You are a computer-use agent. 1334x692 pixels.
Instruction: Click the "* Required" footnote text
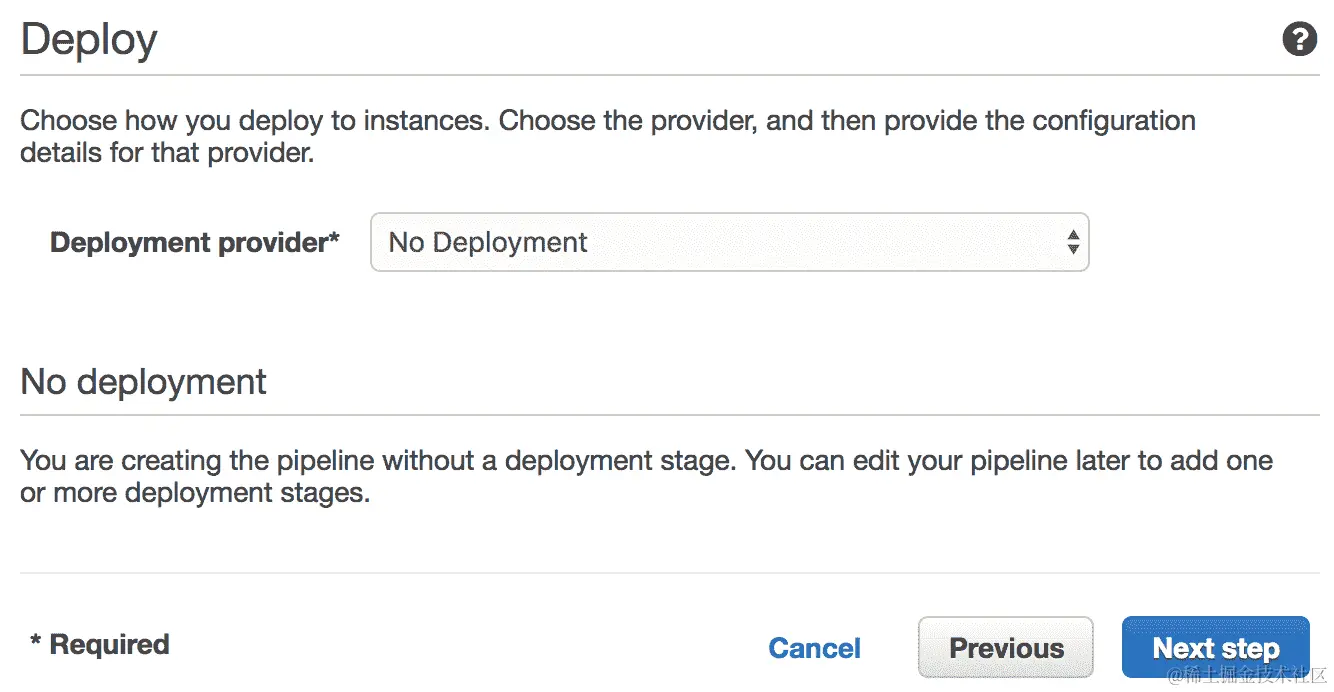click(x=100, y=645)
